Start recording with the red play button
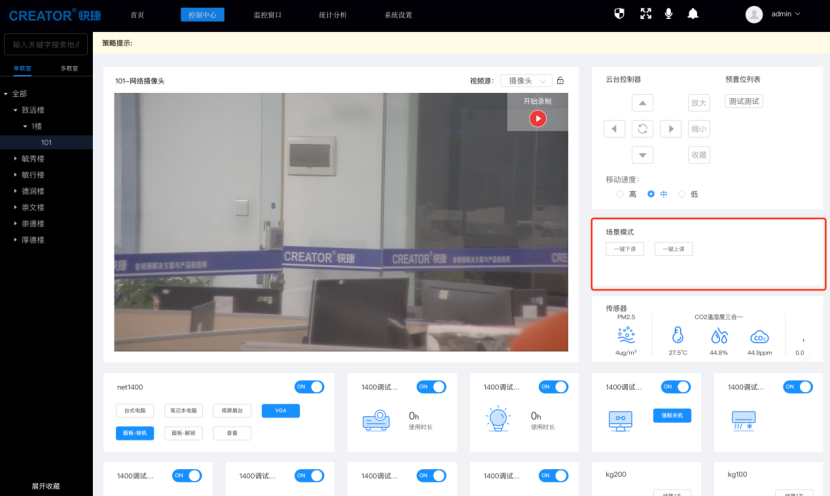This screenshot has width=830, height=496. (x=537, y=118)
